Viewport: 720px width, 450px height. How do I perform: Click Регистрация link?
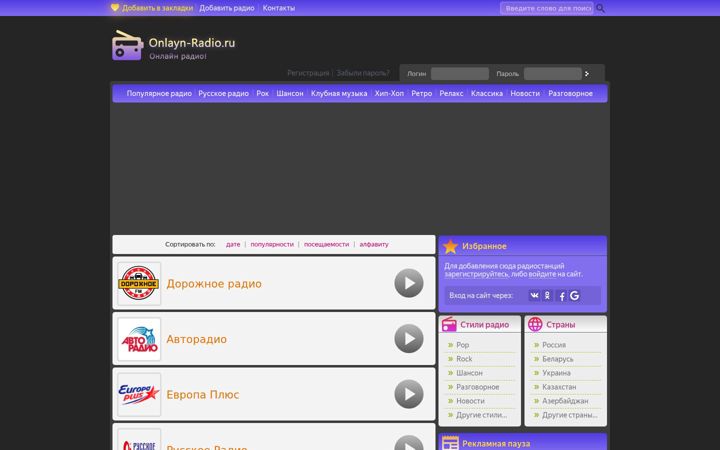click(x=308, y=73)
